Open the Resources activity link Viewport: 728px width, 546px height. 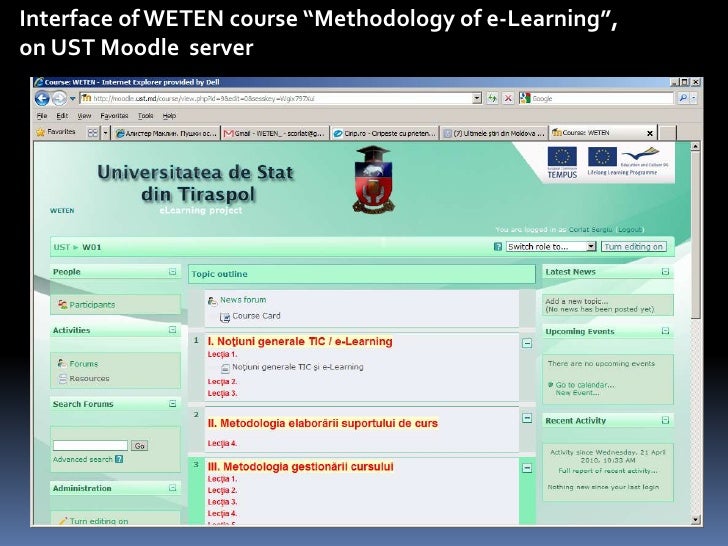(89, 379)
